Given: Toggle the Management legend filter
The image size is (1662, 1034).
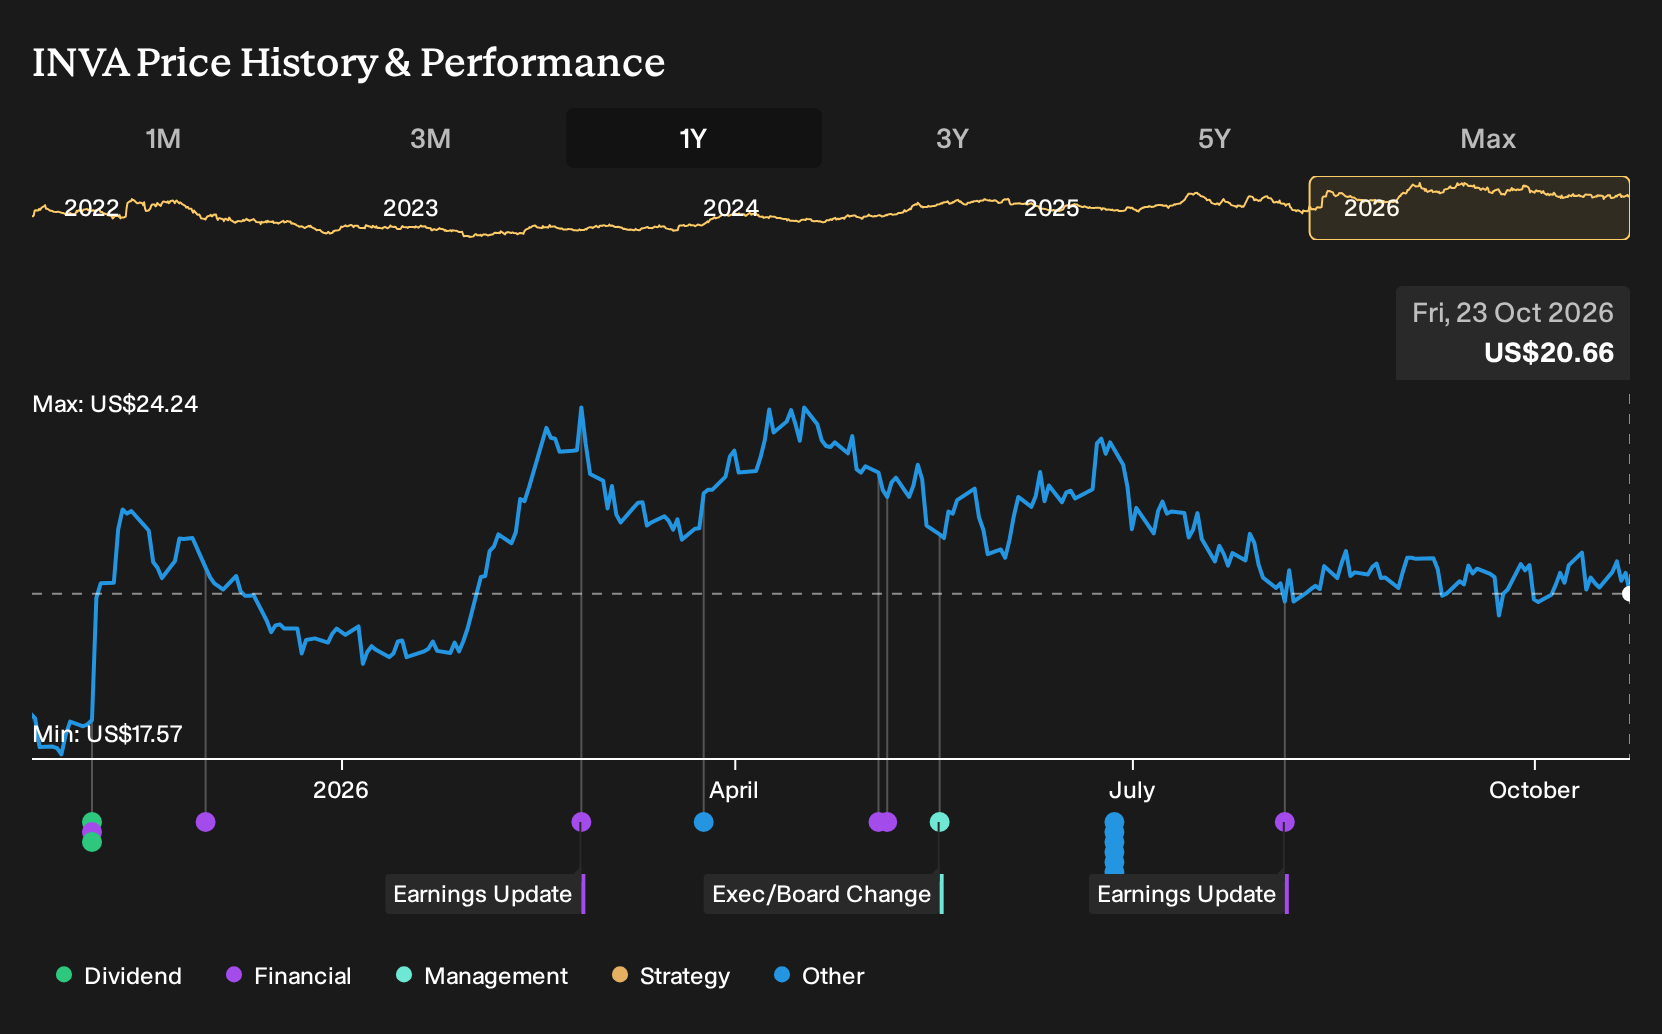Looking at the screenshot, I should pos(482,976).
